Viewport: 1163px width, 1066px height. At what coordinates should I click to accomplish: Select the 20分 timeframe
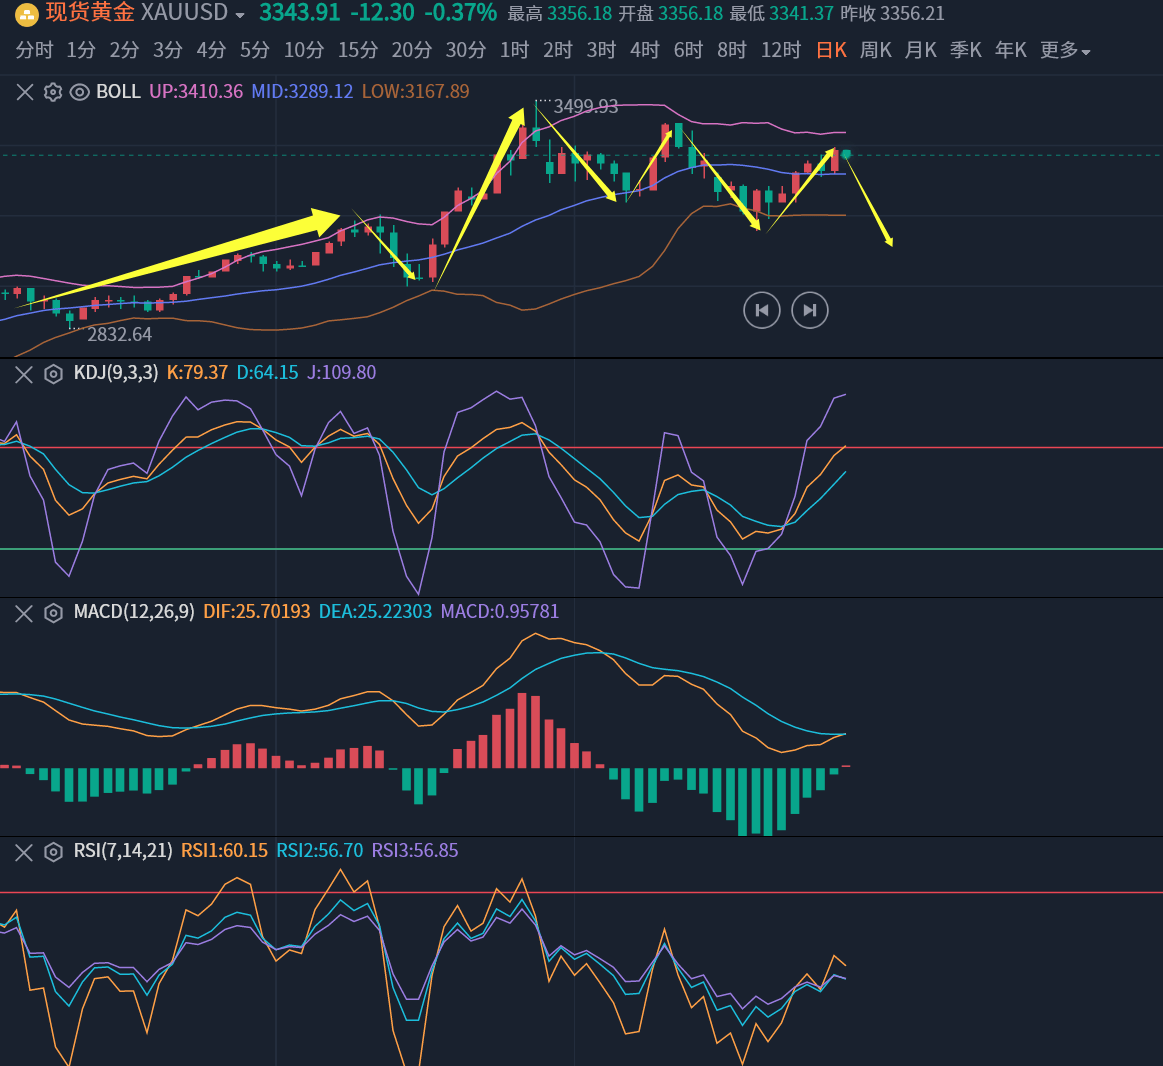coord(412,50)
